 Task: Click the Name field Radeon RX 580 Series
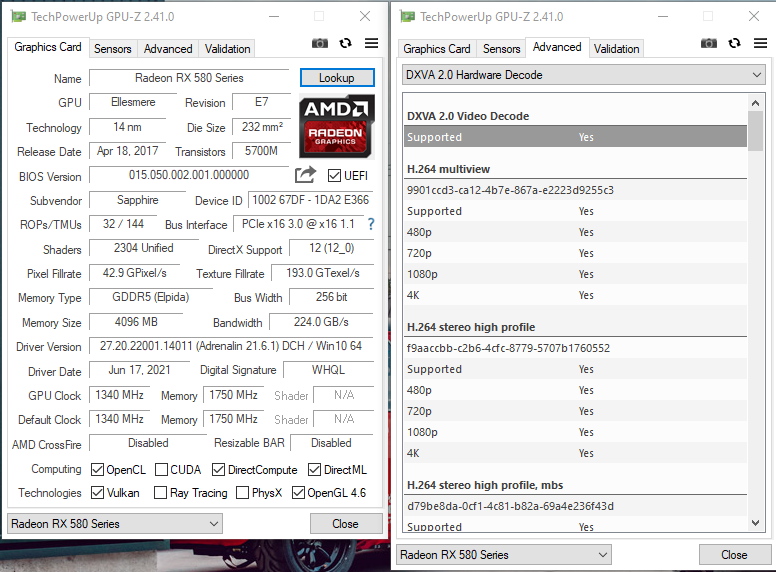click(189, 78)
